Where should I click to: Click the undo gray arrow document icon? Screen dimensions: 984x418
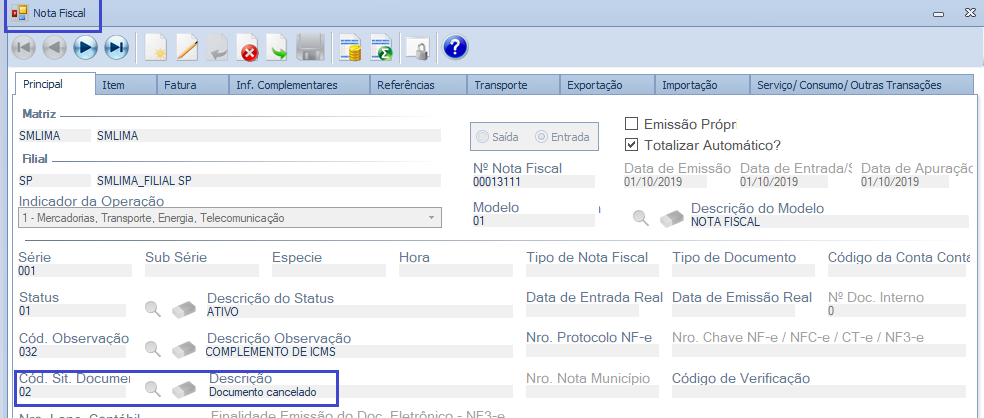[217, 48]
